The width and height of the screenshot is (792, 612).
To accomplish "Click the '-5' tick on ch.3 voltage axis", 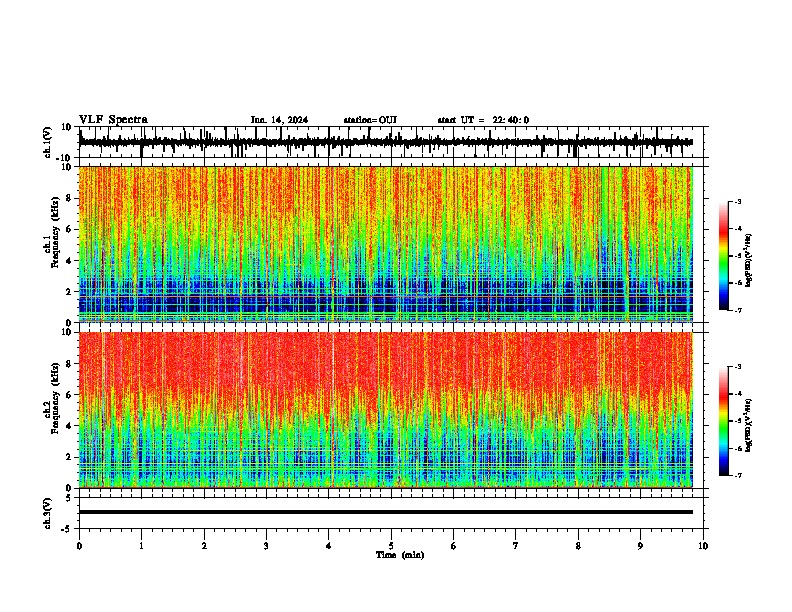I will click(68, 529).
